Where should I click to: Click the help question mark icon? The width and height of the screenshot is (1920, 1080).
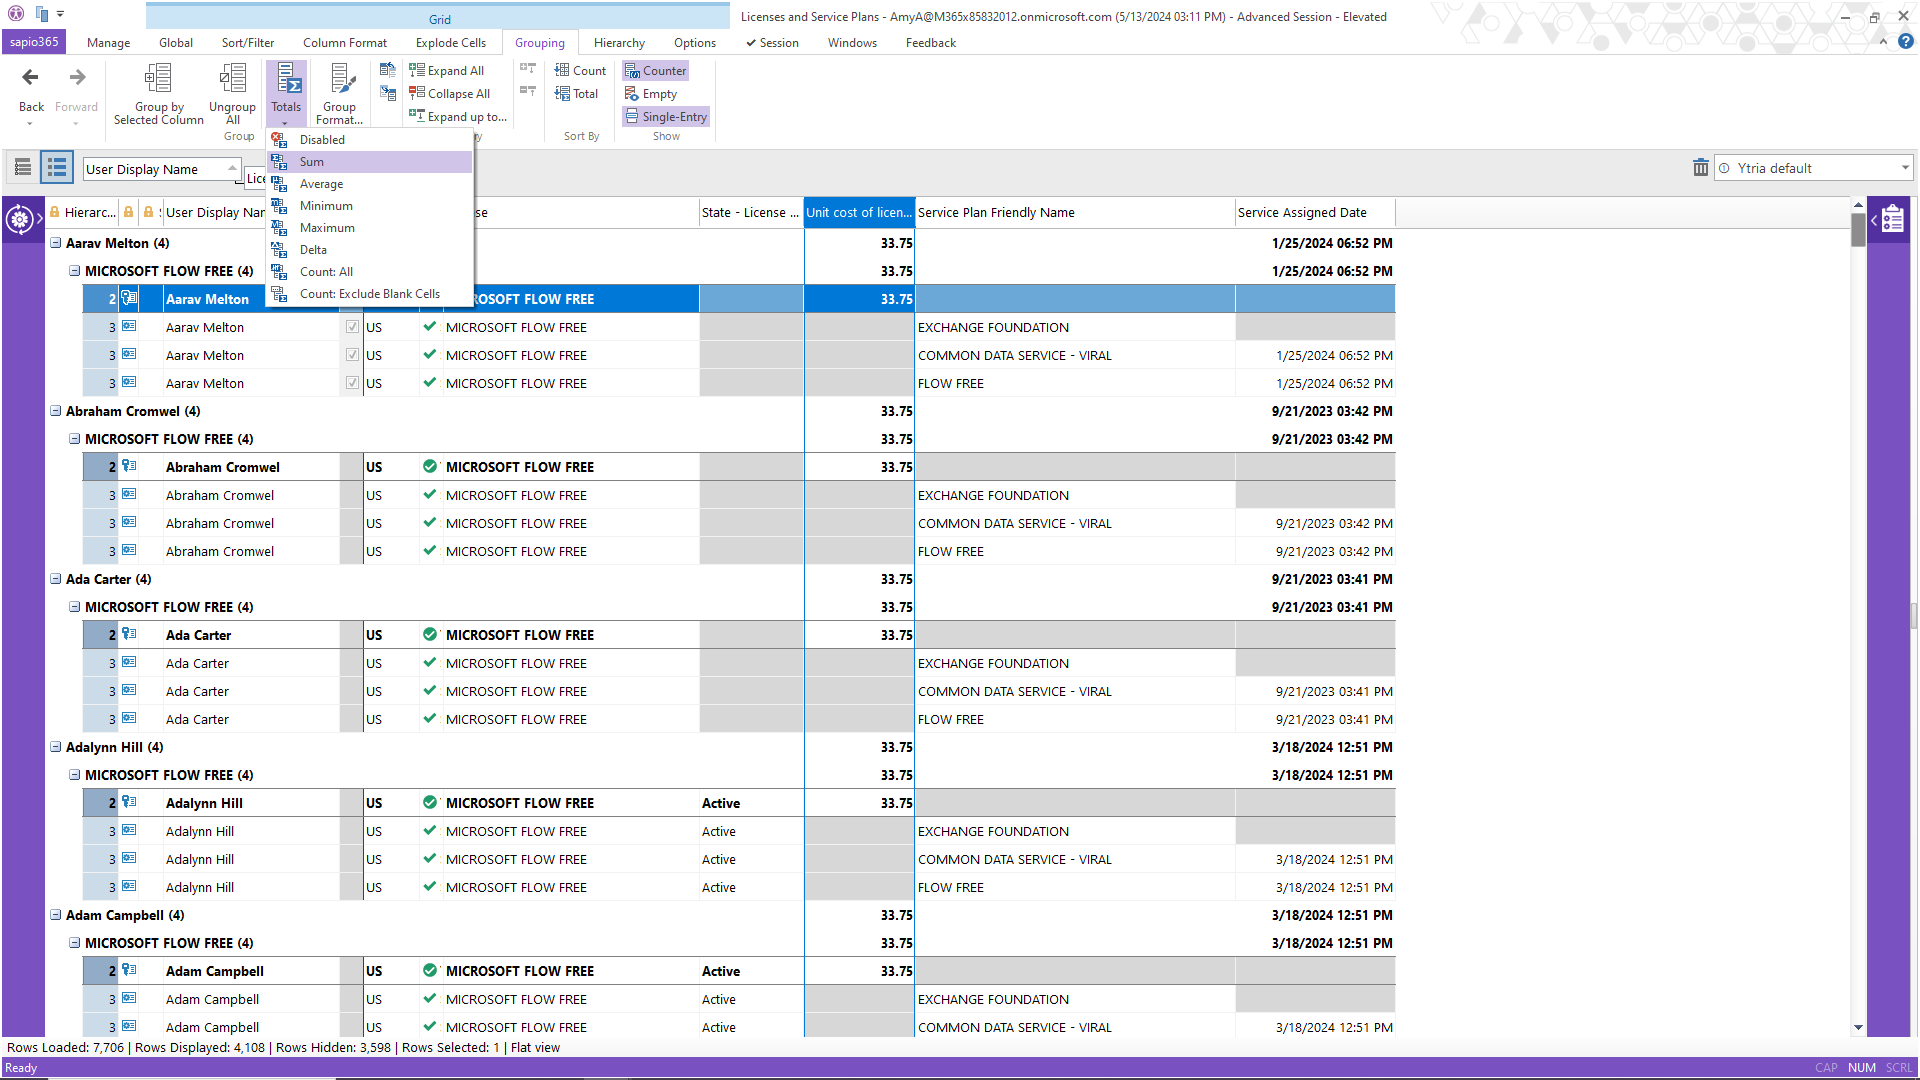tap(1906, 42)
